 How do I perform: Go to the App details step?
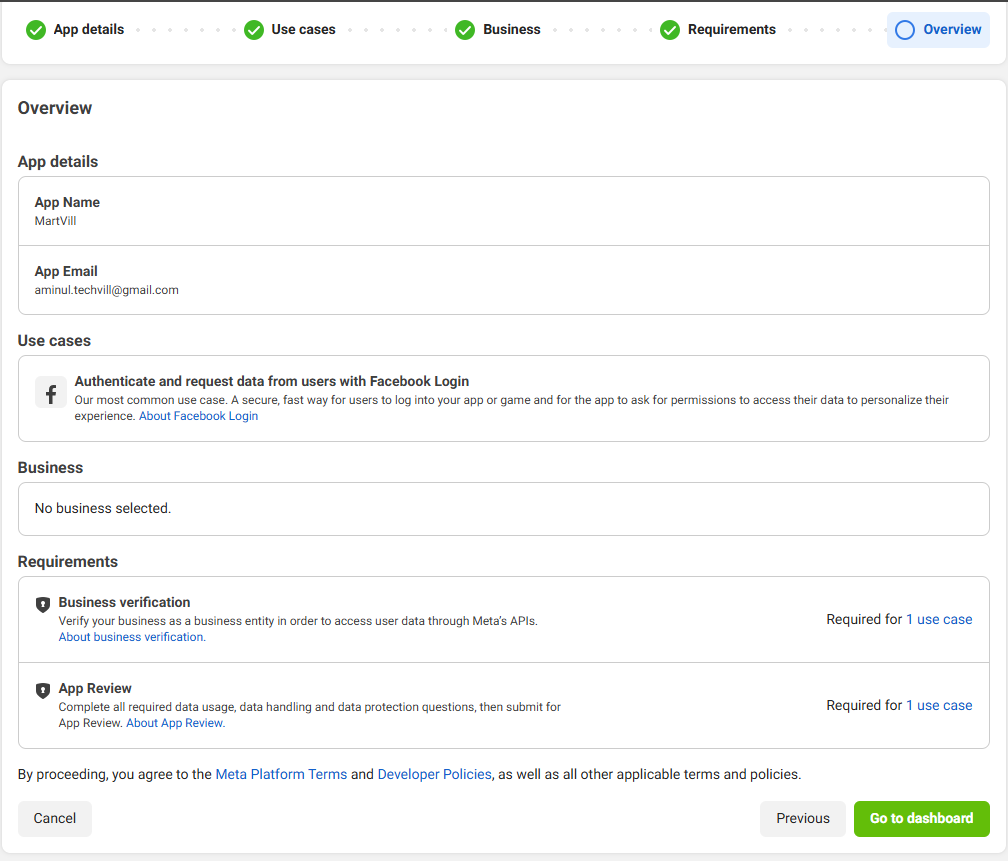(88, 30)
